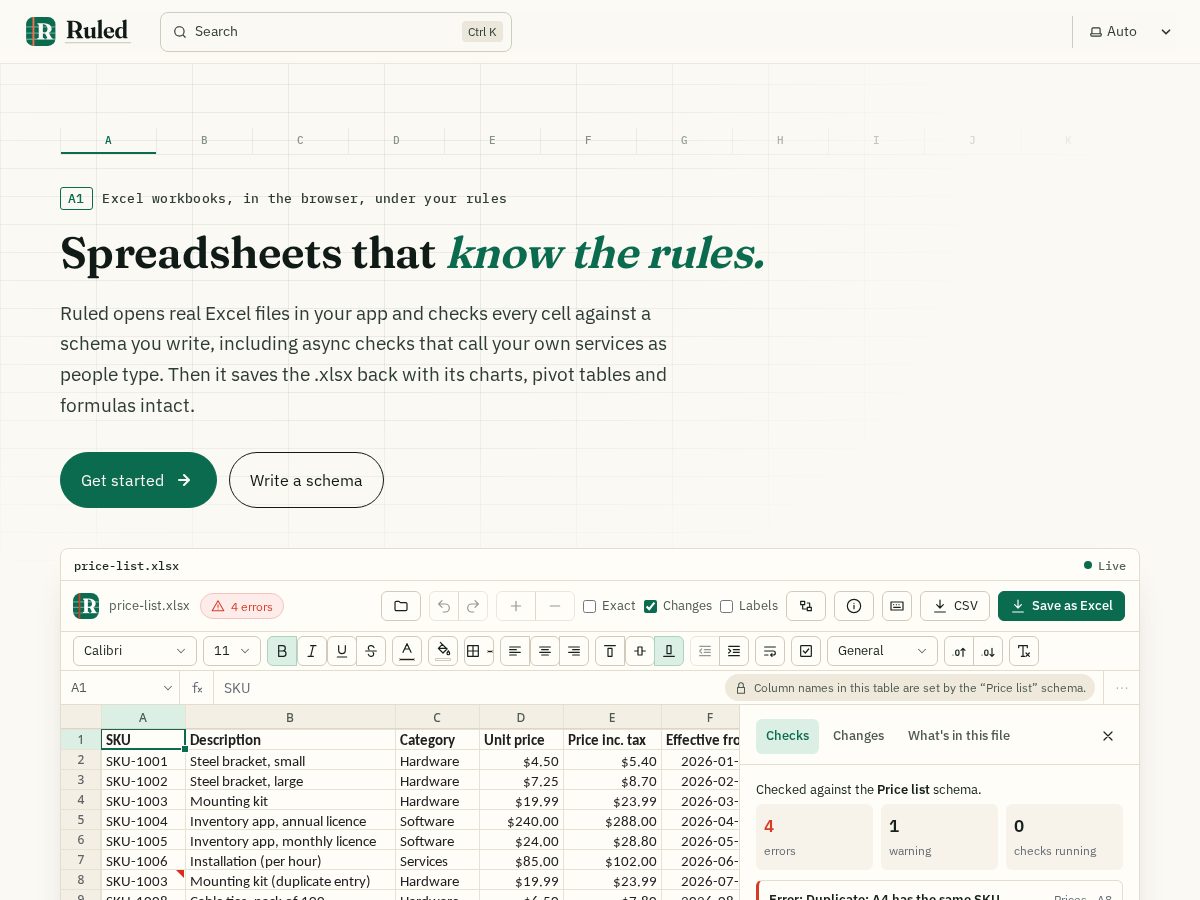This screenshot has height=900, width=1200.
Task: Open the Auto theme dropdown
Action: tap(1130, 31)
